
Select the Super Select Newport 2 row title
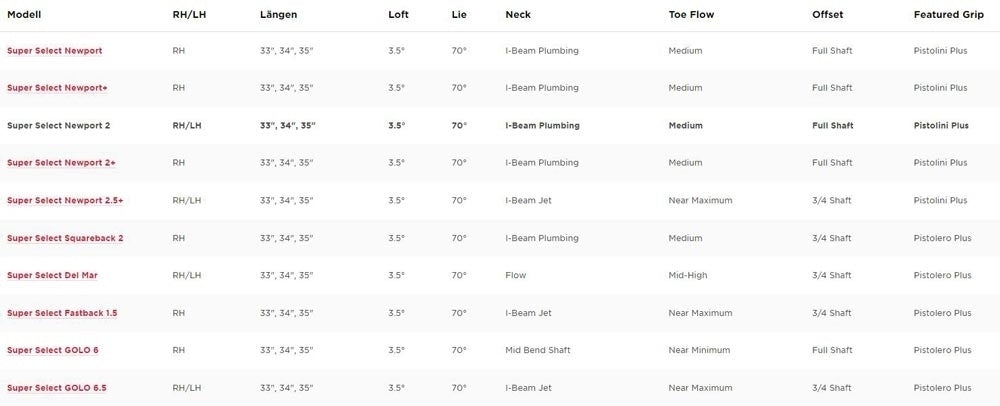coord(58,126)
